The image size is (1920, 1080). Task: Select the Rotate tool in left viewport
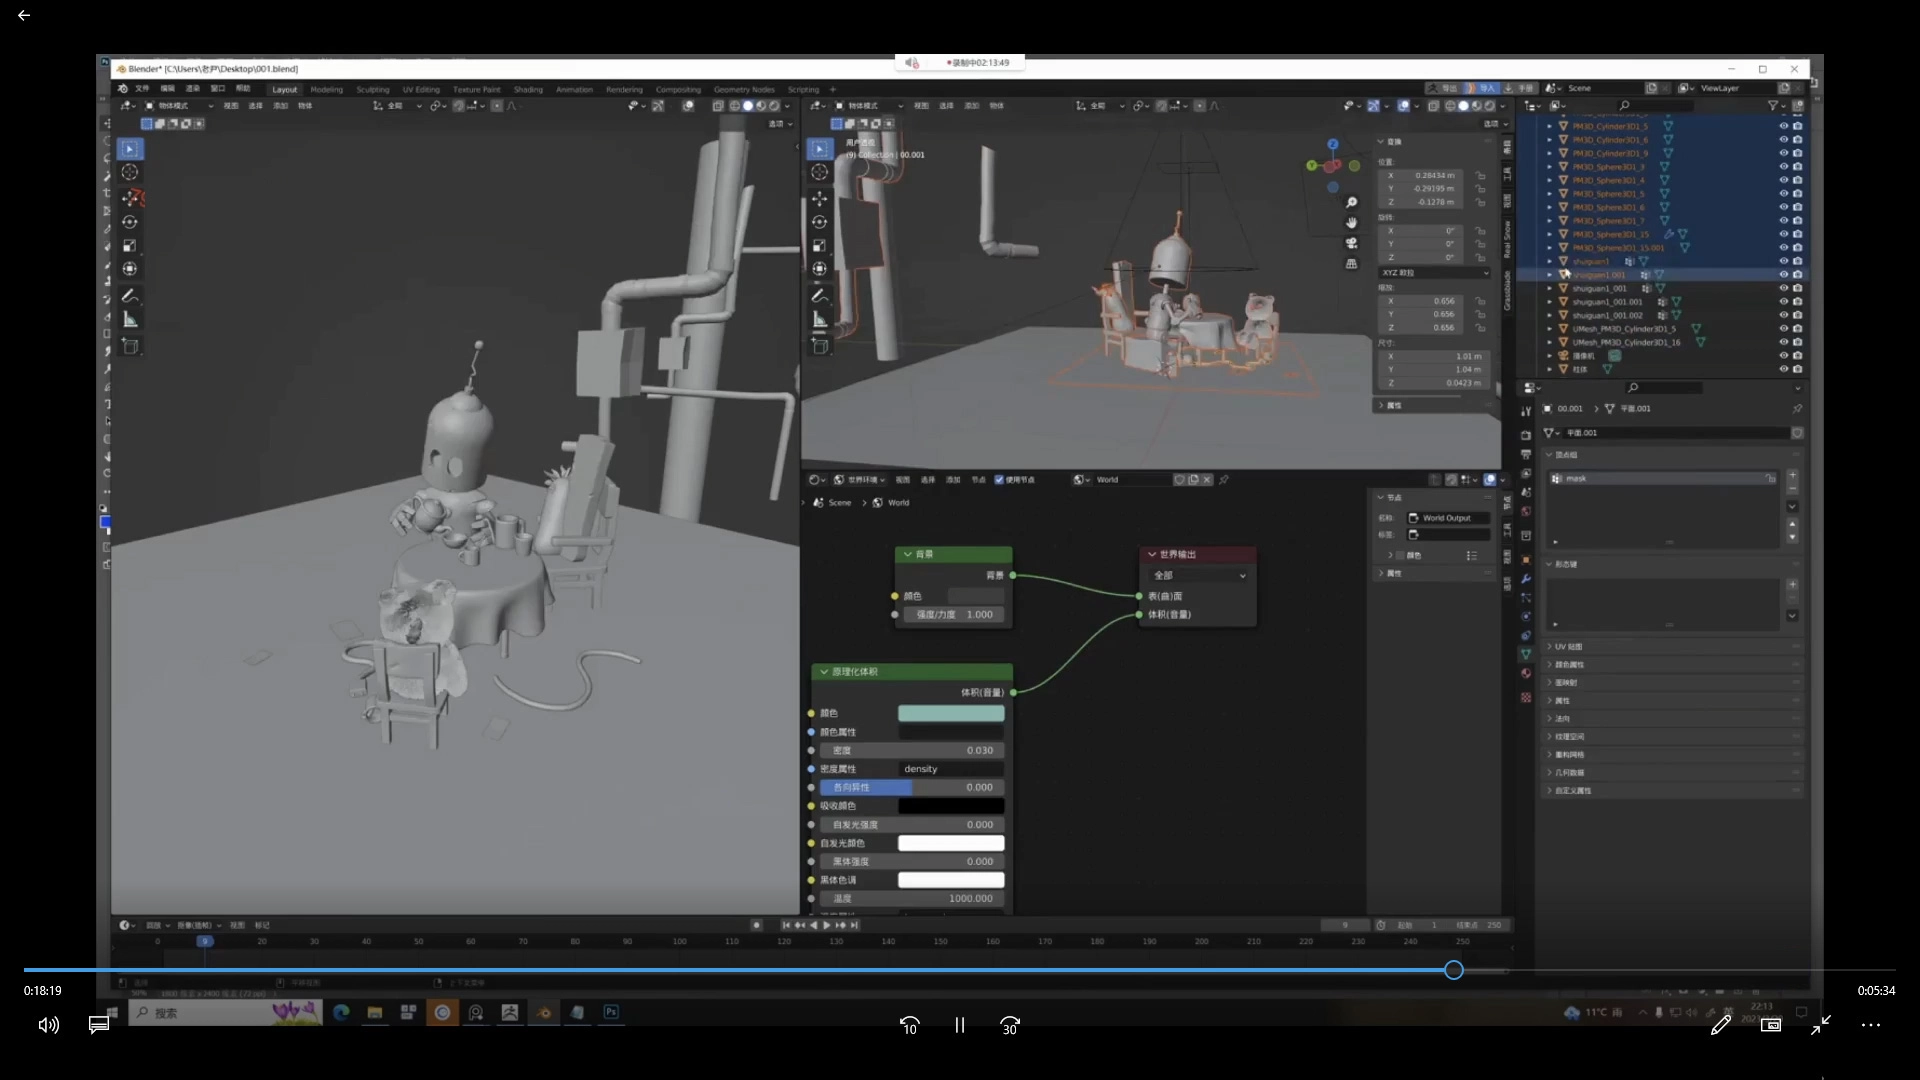[130, 222]
